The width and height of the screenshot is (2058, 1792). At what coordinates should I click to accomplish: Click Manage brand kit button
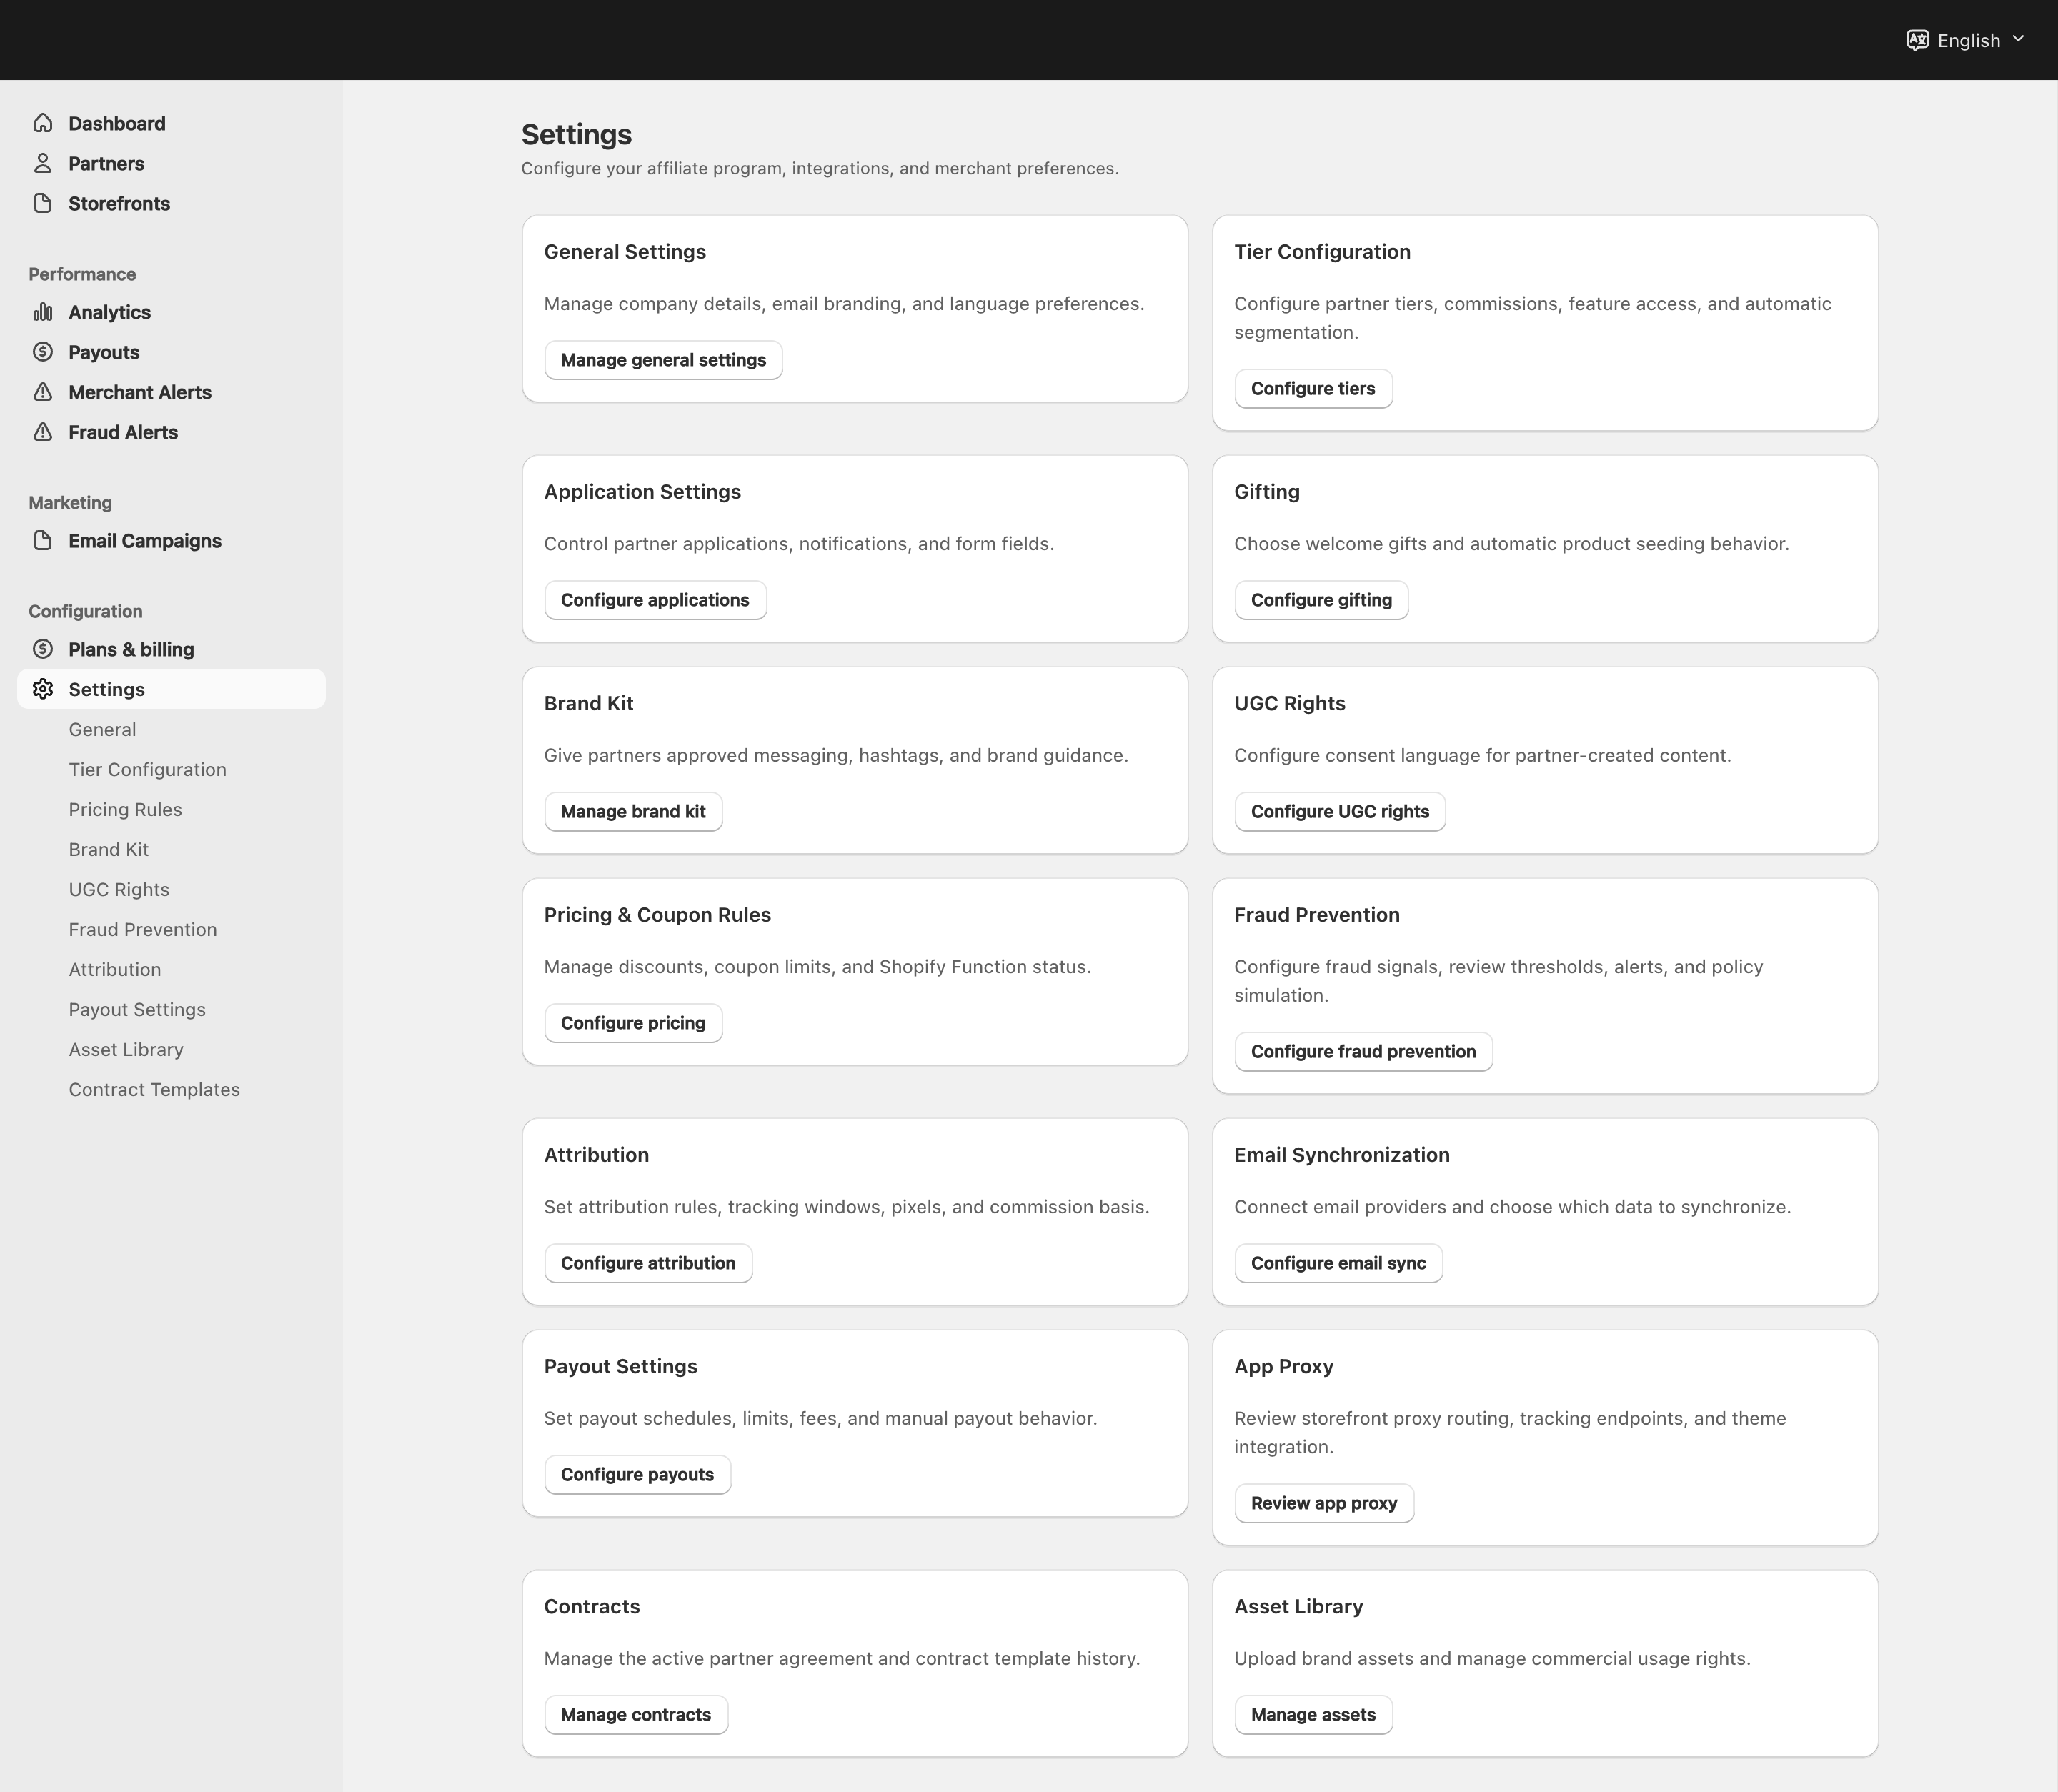633,811
